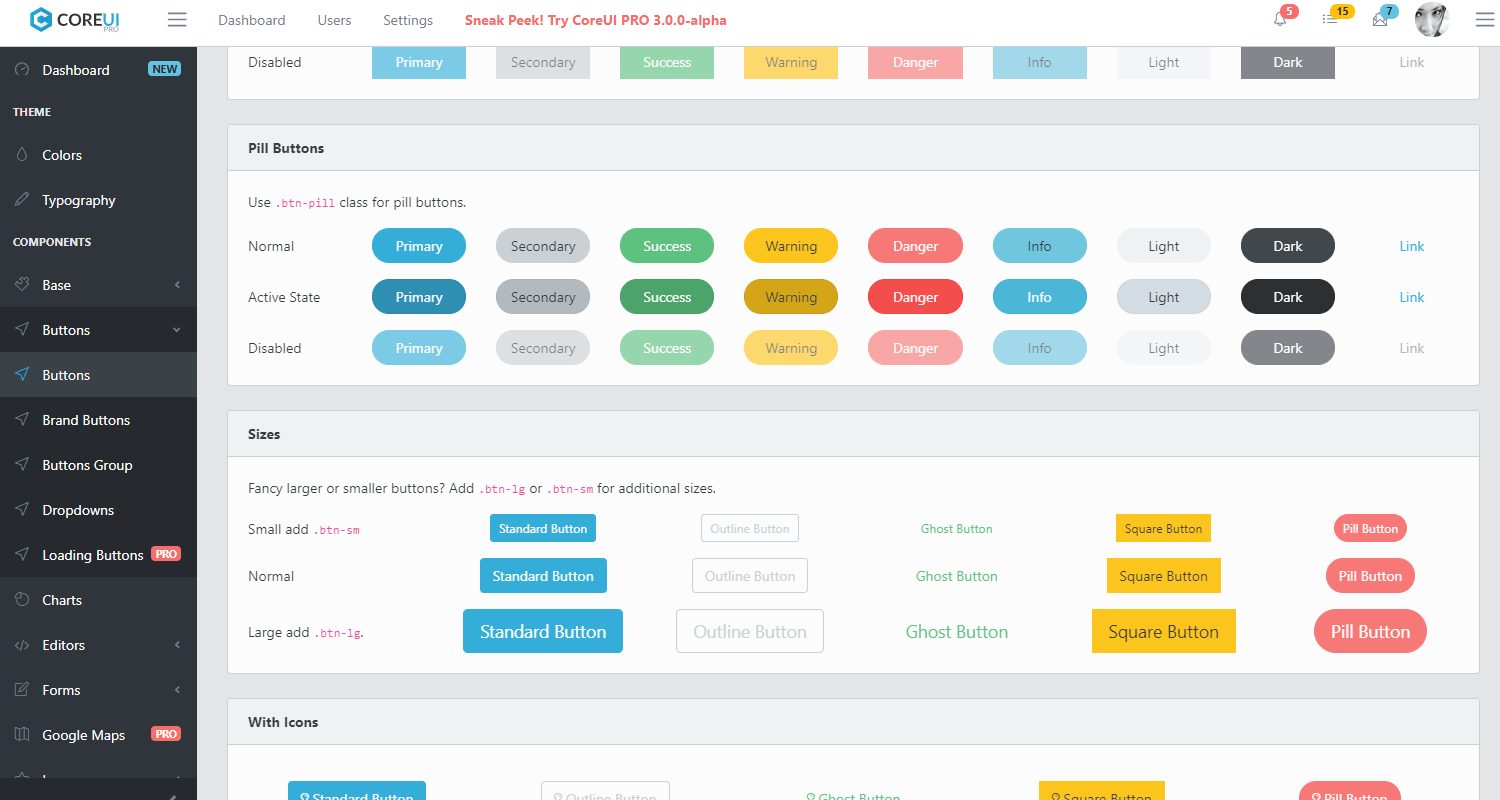Open the tasks list icon showing 15
Image resolution: width=1500 pixels, height=800 pixels.
click(1331, 19)
